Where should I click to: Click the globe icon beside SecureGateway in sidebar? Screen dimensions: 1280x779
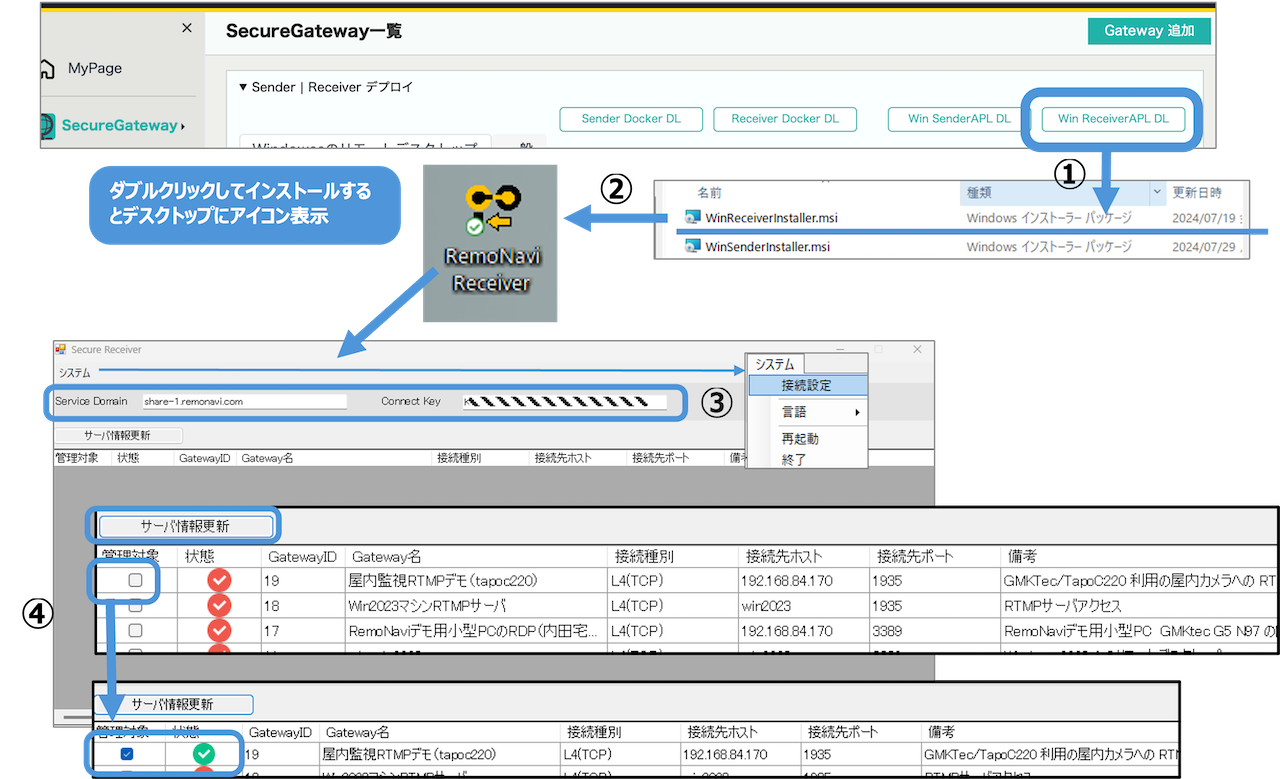tap(46, 126)
